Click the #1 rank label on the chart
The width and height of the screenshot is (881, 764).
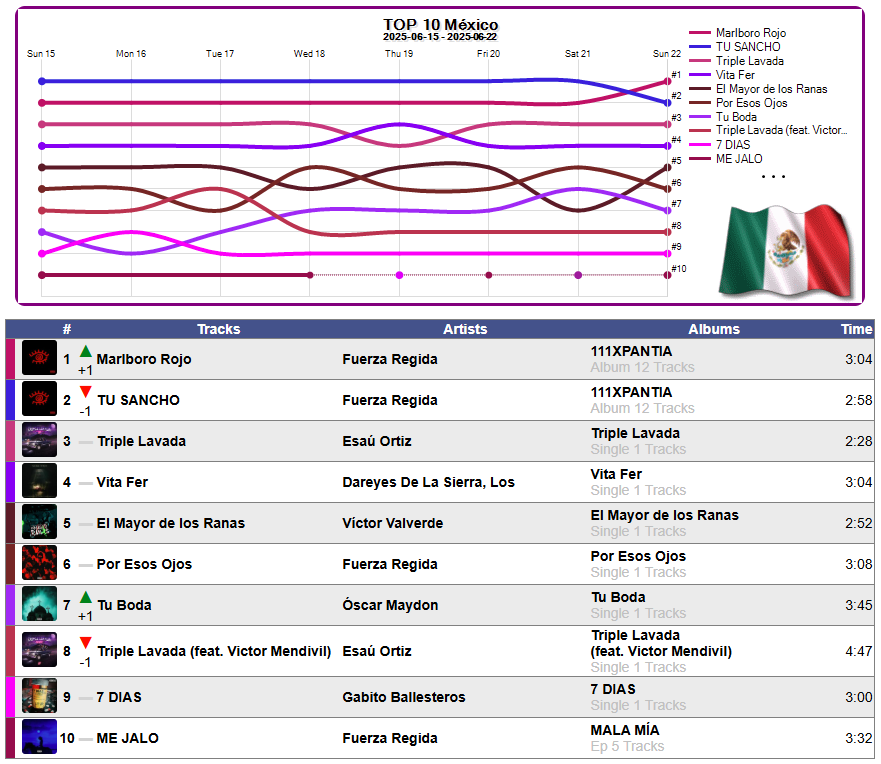tap(676, 75)
